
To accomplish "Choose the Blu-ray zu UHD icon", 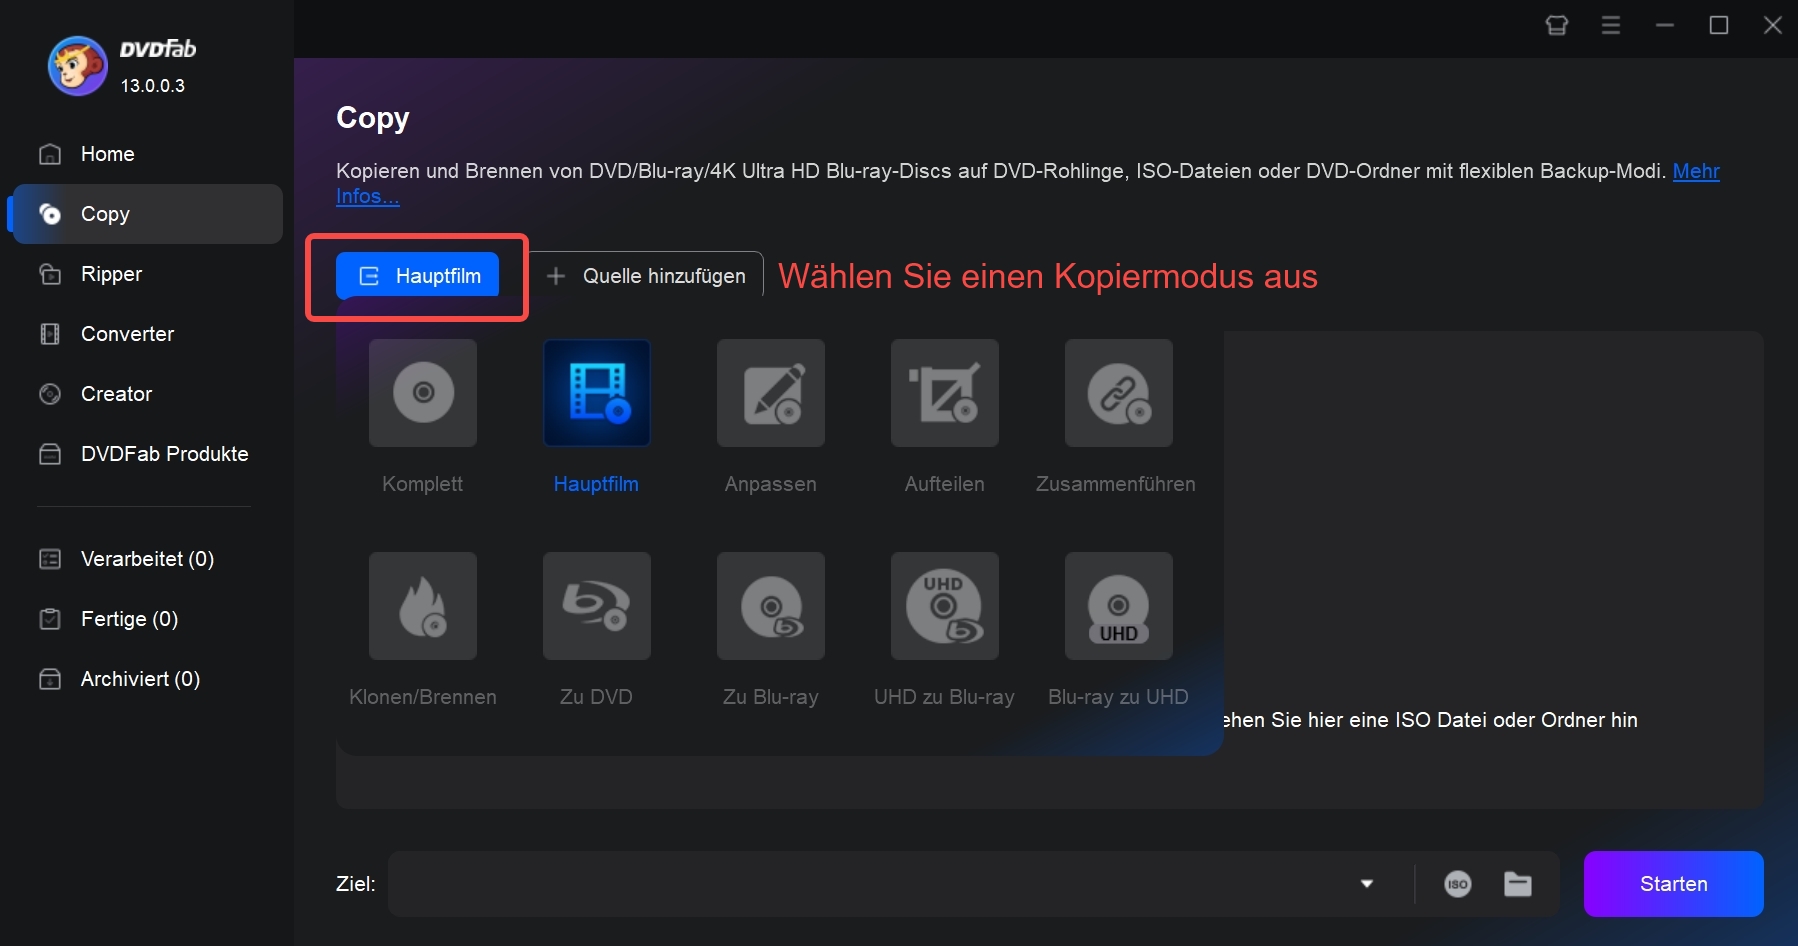I will [1119, 606].
